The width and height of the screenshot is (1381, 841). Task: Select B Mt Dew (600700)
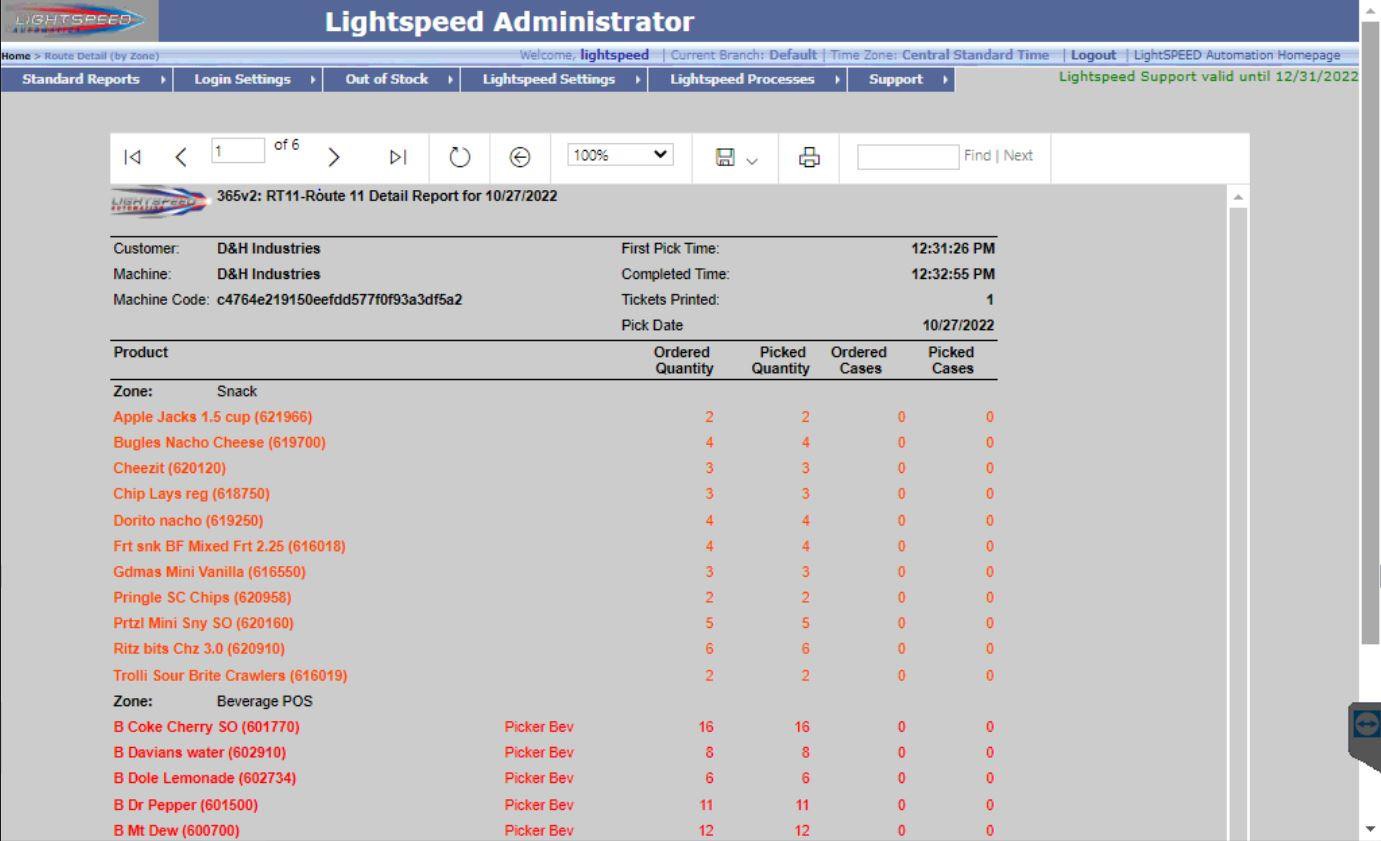177,830
